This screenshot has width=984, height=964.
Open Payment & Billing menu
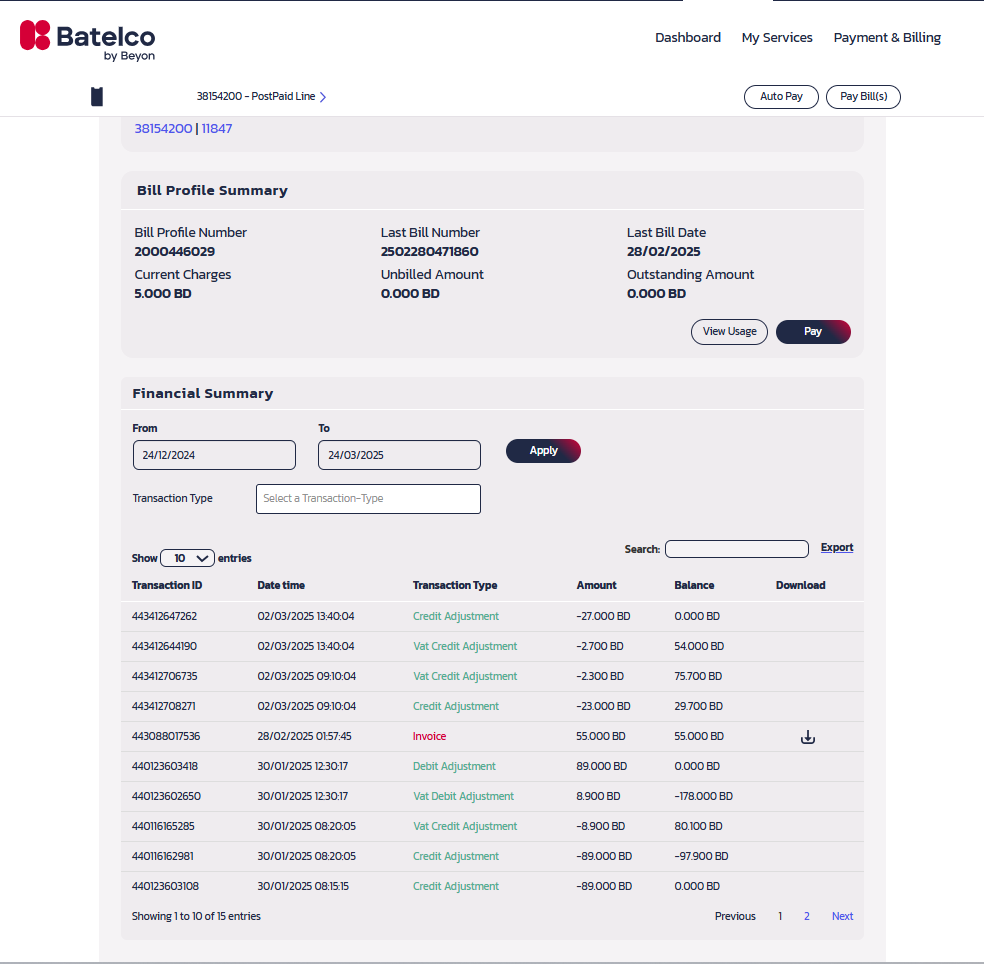coord(887,38)
